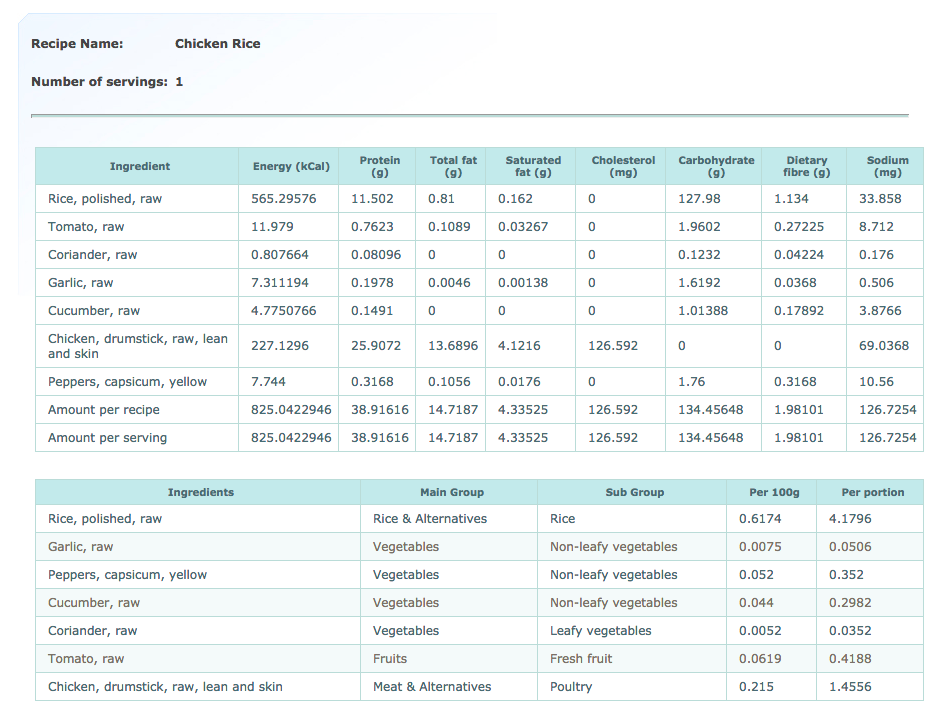Select the Dietary fibre (g) header
947x721 pixels.
806,166
